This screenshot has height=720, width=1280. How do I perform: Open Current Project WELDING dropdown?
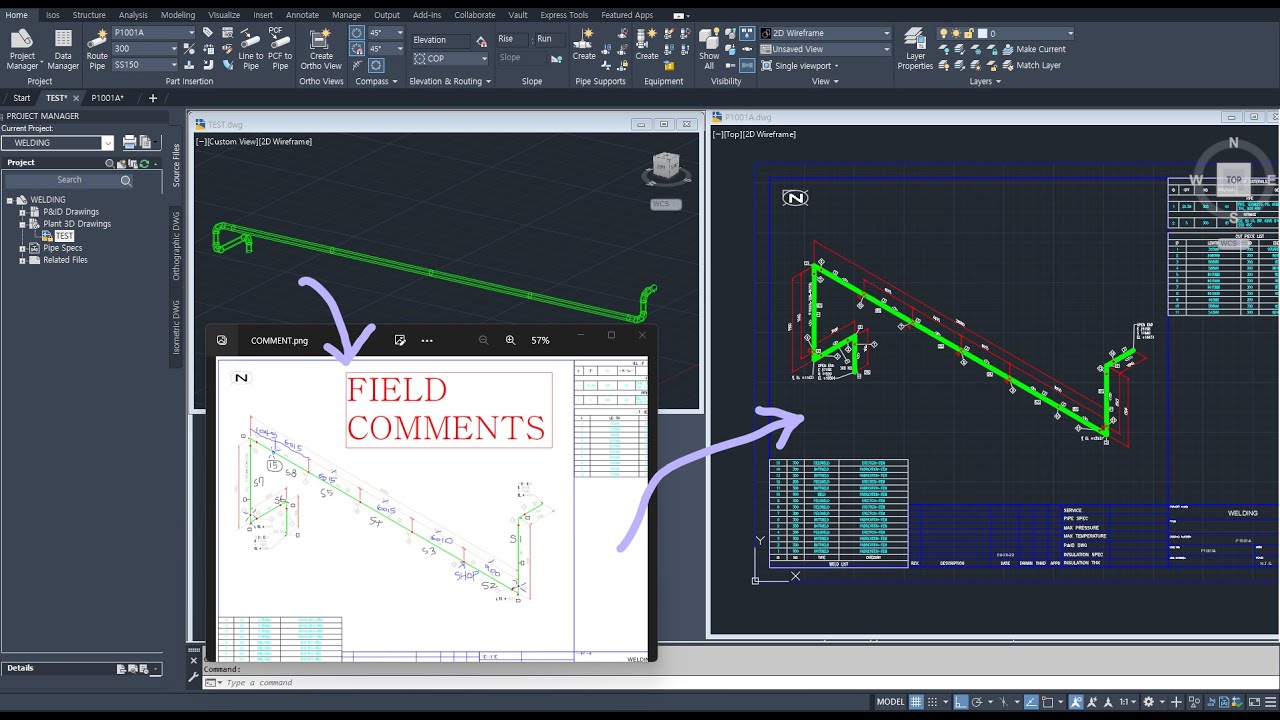58,143
